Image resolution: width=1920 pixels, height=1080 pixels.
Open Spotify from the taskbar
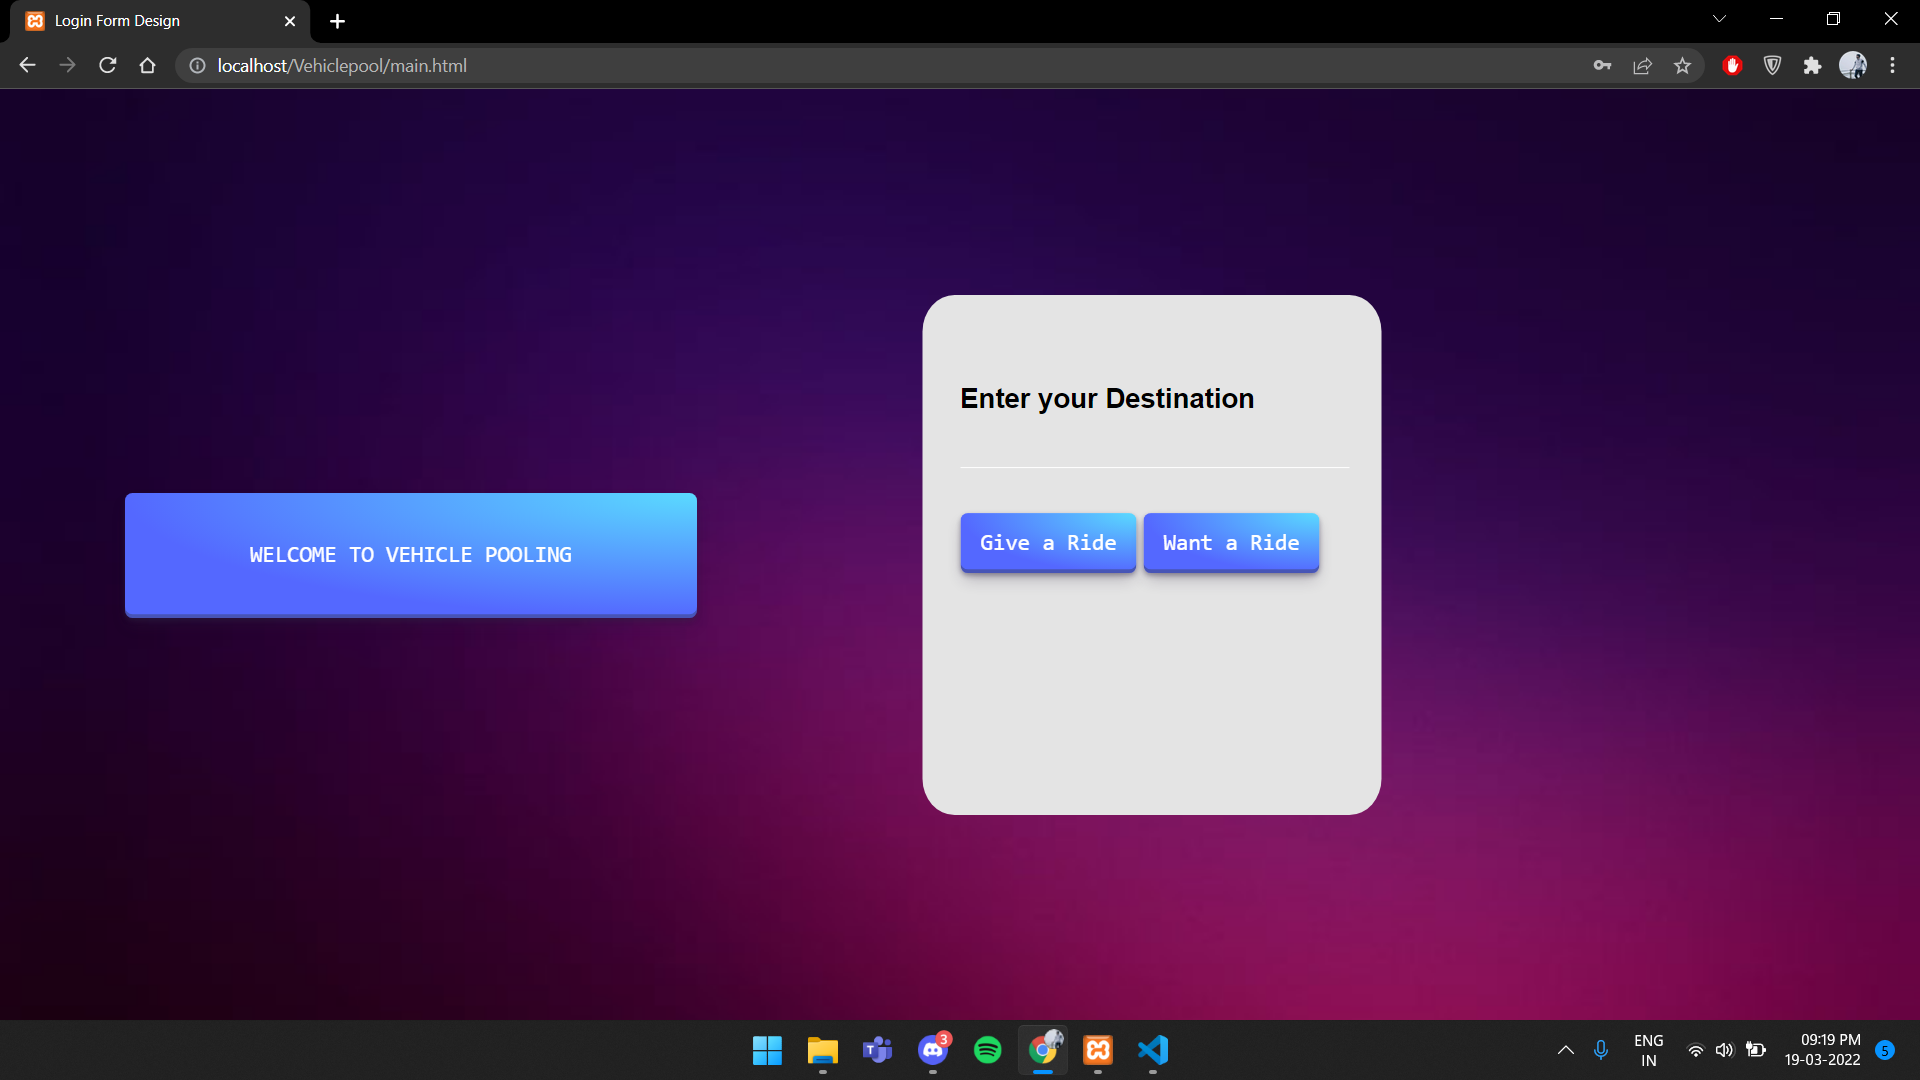tap(987, 1050)
